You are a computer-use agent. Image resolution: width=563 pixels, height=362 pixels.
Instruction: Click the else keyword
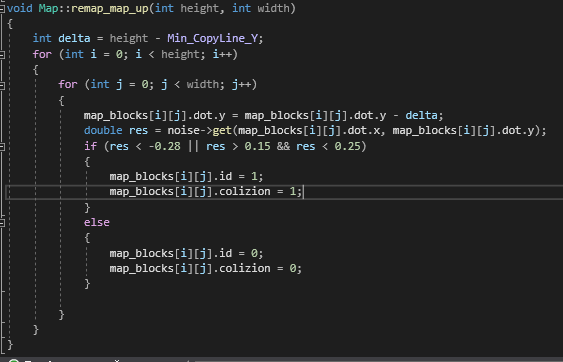pyautogui.click(x=97, y=223)
